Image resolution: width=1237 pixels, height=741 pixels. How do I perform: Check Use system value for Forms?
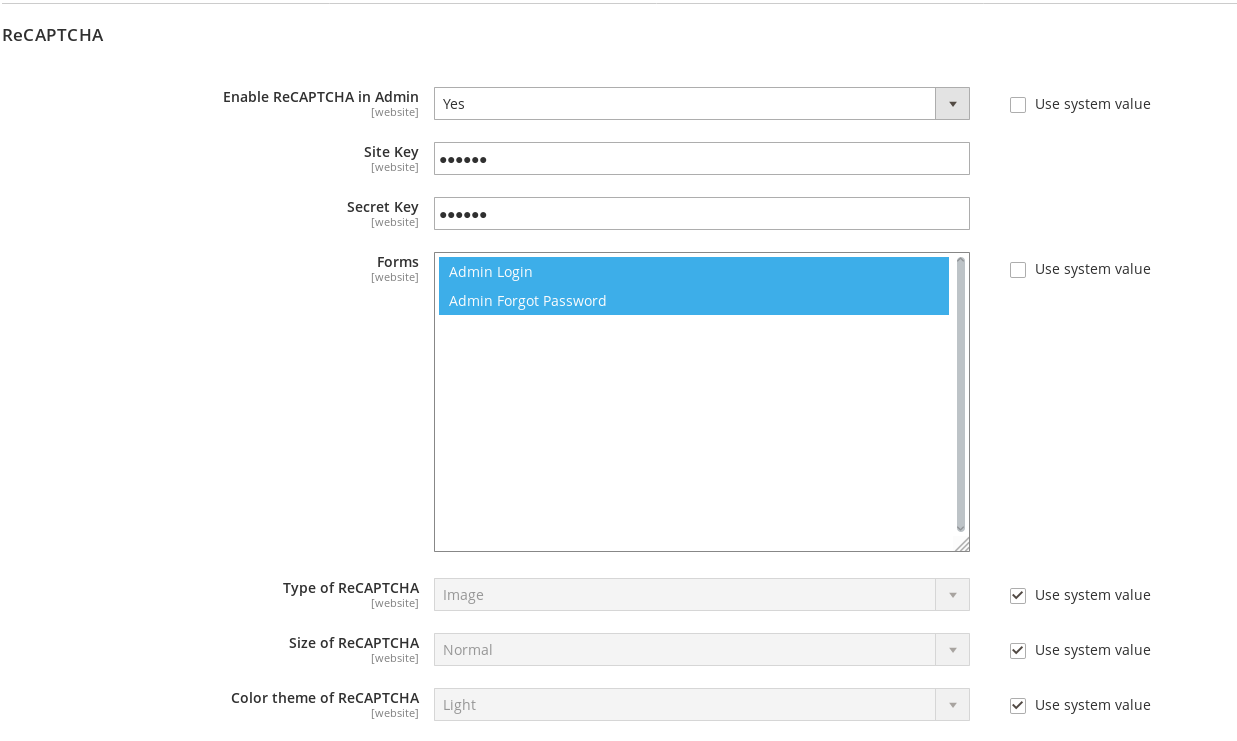[1018, 270]
